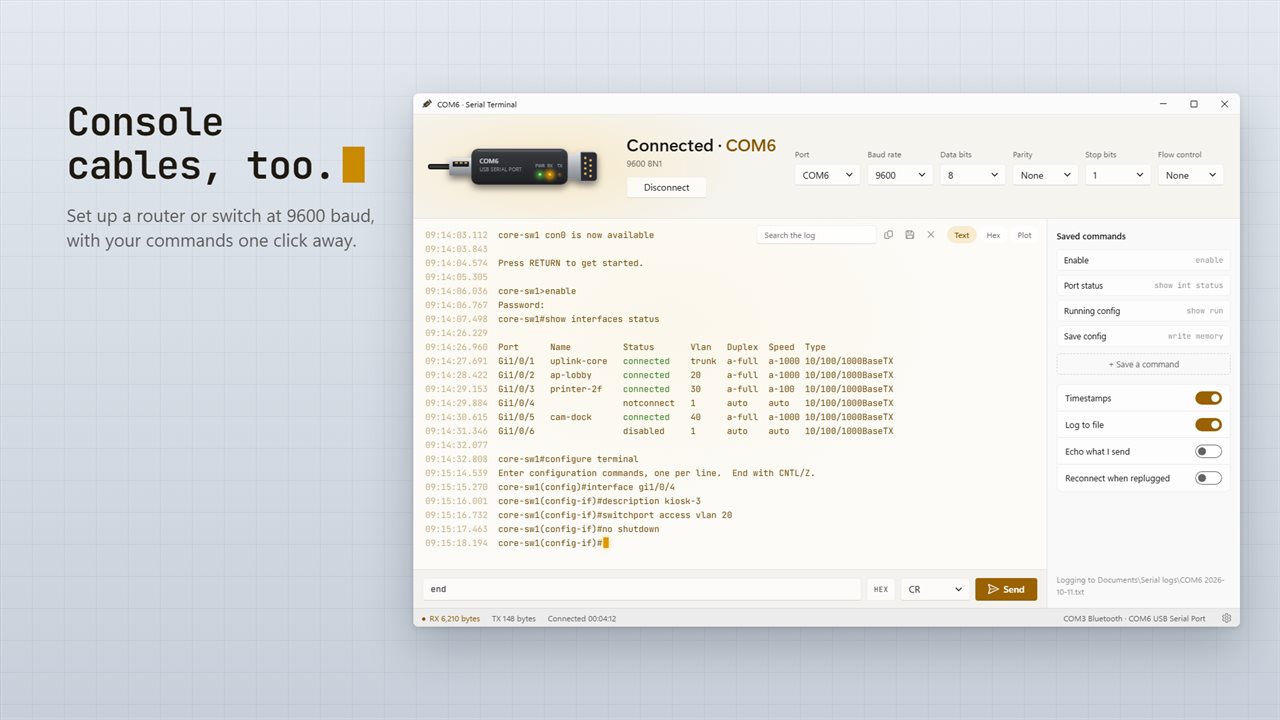Image resolution: width=1280 pixels, height=720 pixels.
Task: Click the USB serial adapter image
Action: [512, 168]
